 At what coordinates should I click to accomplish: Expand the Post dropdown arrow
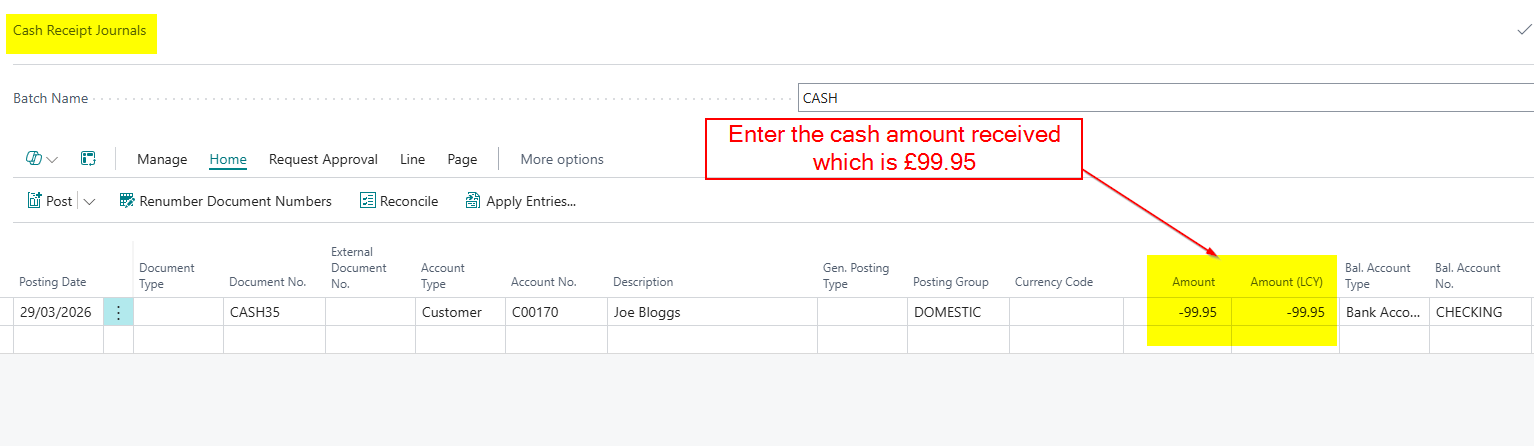(x=89, y=201)
